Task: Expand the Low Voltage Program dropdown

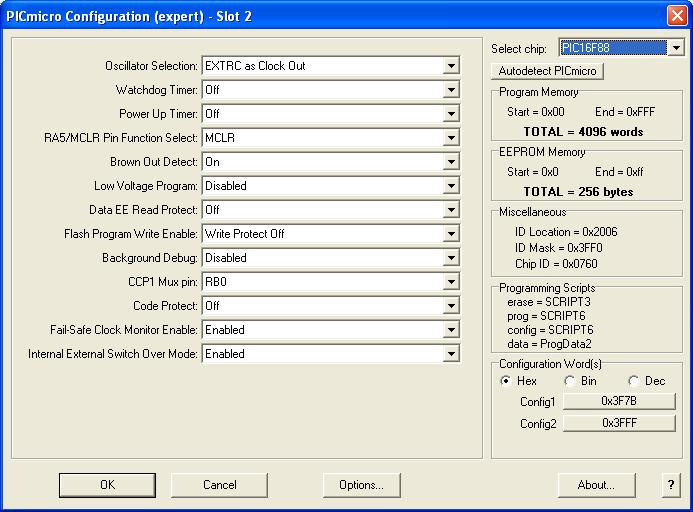Action: pos(451,186)
